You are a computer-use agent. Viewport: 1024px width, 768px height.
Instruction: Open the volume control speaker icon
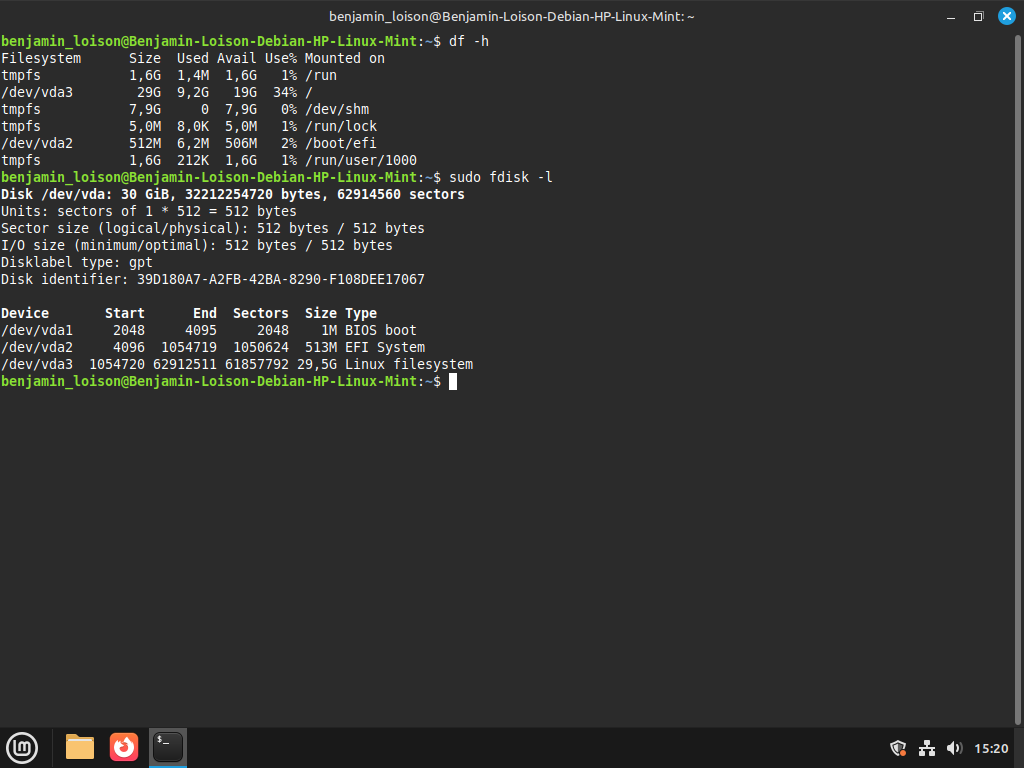click(954, 748)
